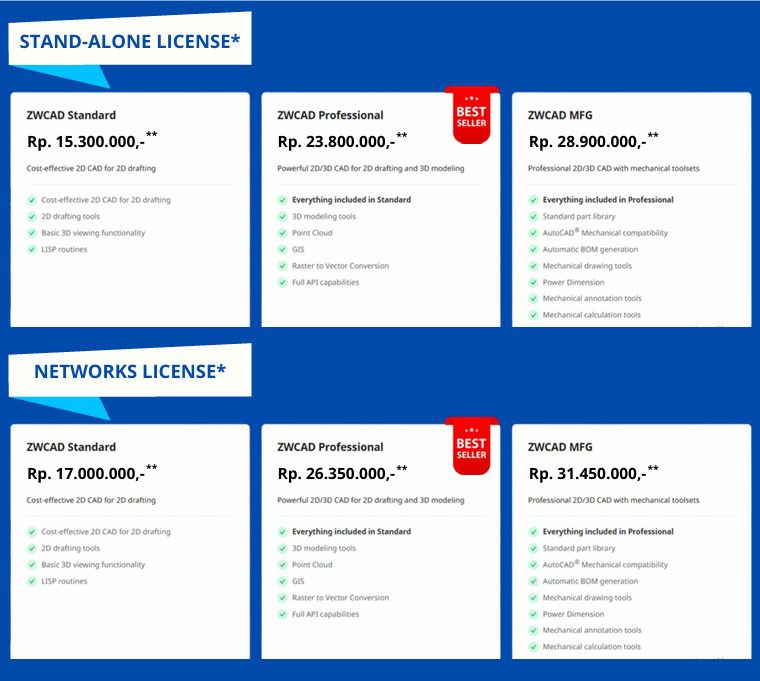Click the Rp. 28.900.000 price
This screenshot has width=760, height=681.
pyautogui.click(x=593, y=141)
